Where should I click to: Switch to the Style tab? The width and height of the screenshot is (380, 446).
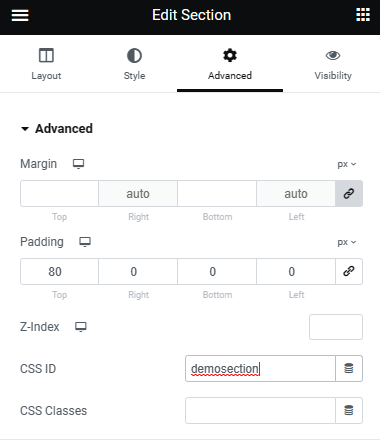point(134,65)
